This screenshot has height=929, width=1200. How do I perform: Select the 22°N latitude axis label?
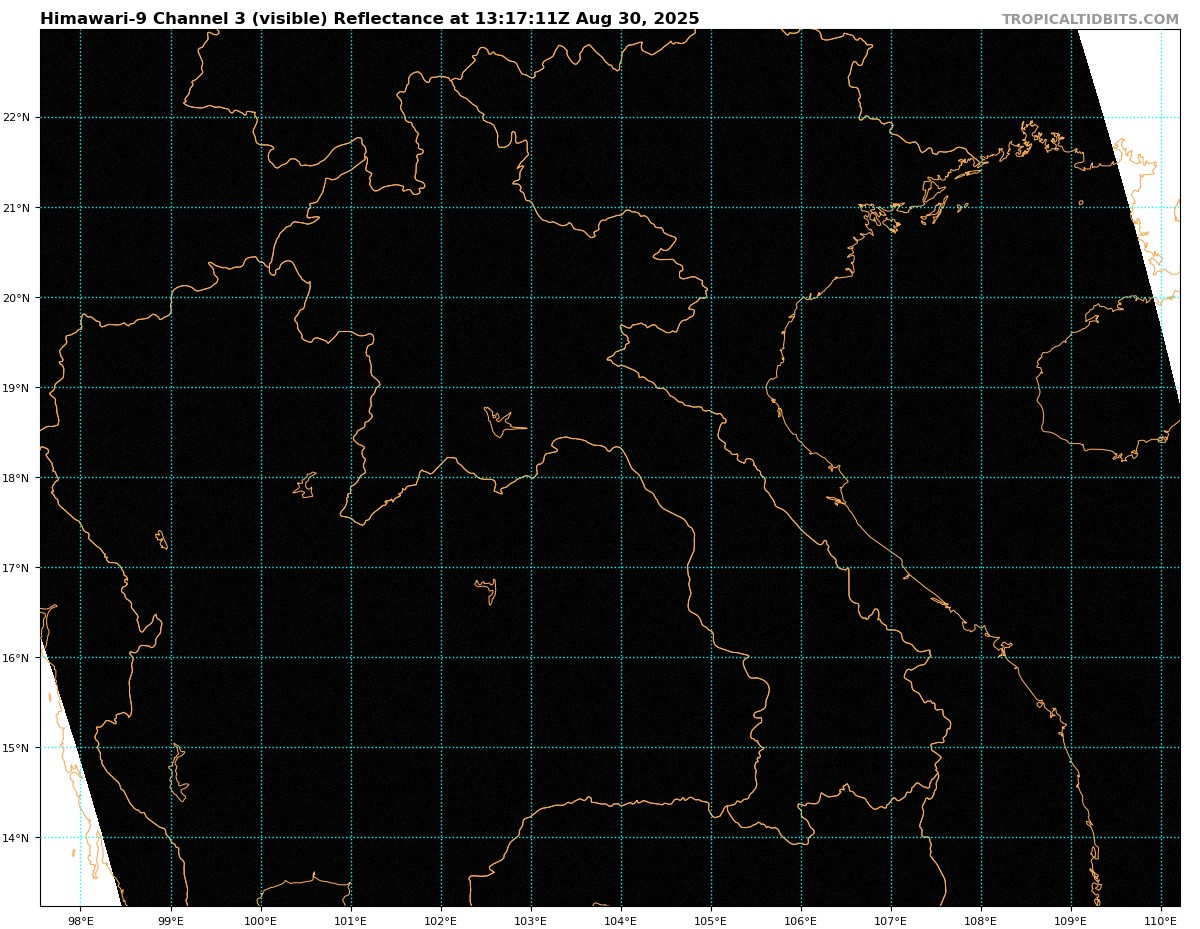pos(17,118)
